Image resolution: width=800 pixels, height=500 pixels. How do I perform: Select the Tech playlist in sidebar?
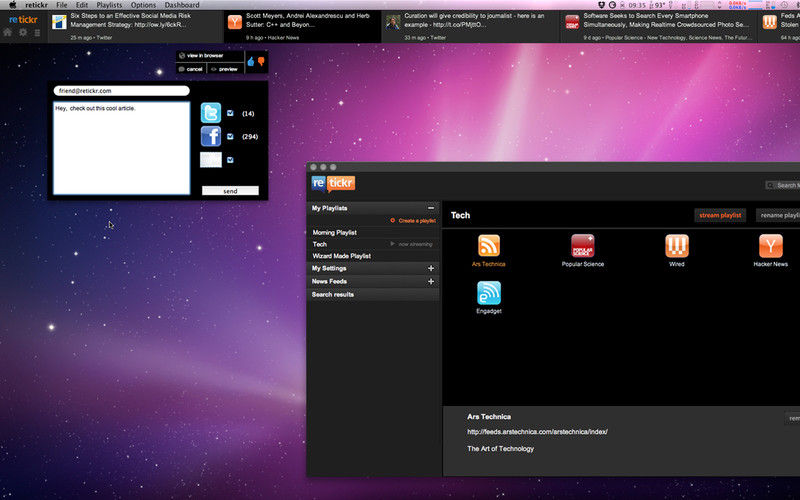tap(320, 244)
